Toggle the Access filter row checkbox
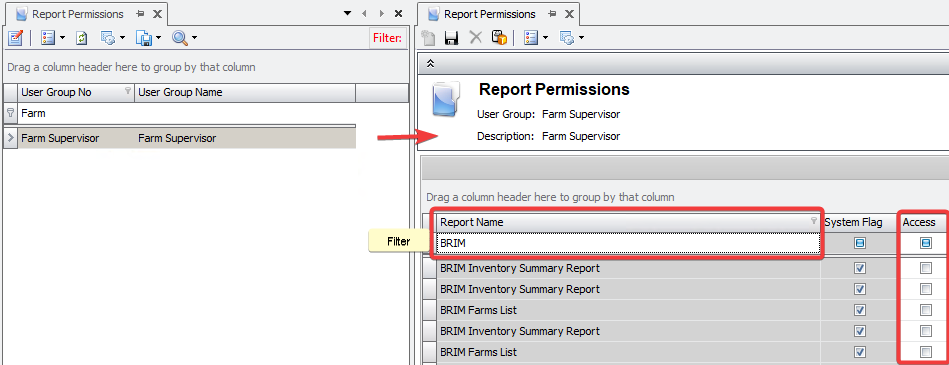The width and height of the screenshot is (949, 365). click(x=925, y=243)
